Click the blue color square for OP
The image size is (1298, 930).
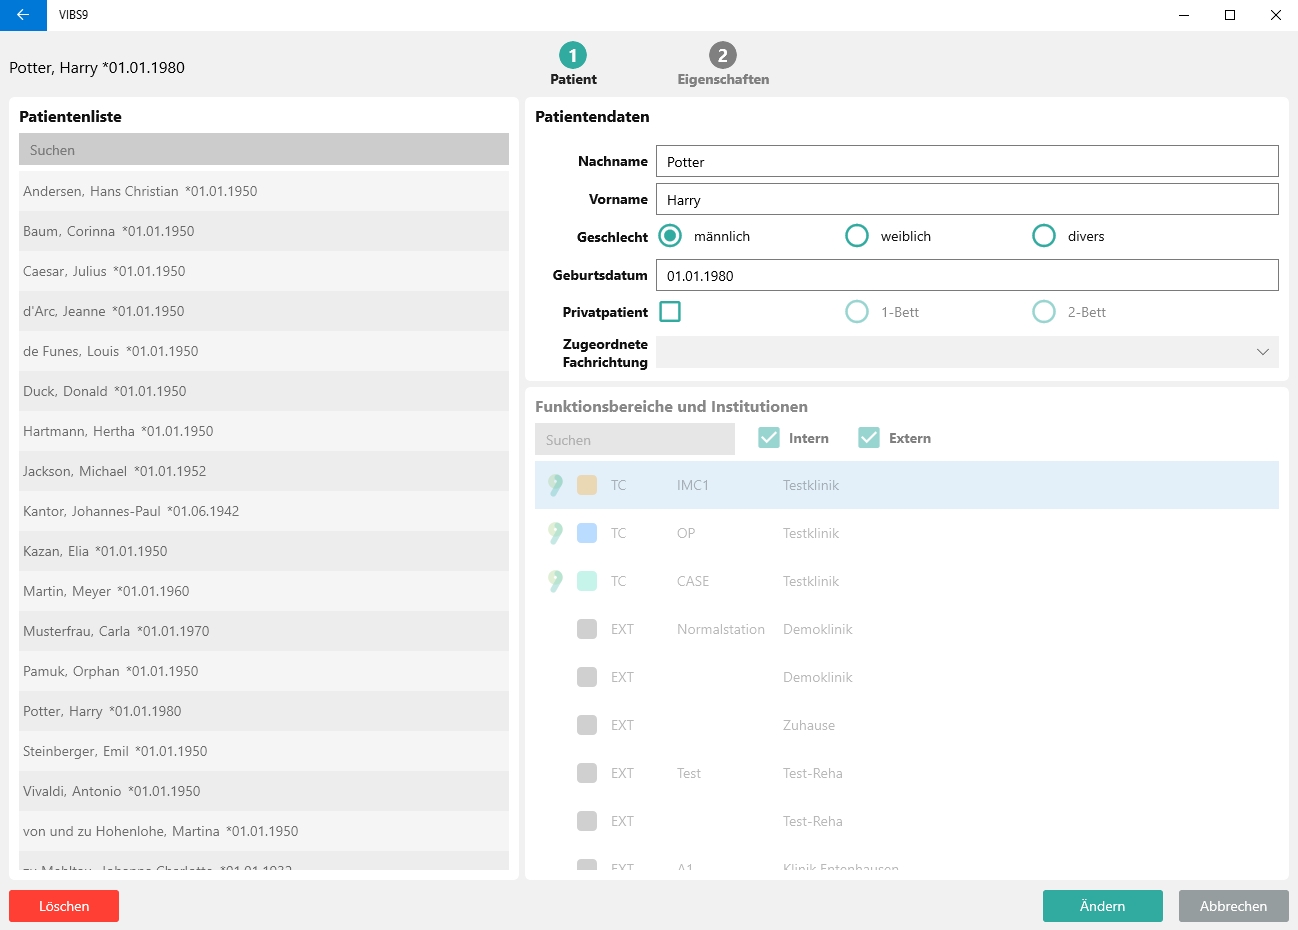coord(587,533)
